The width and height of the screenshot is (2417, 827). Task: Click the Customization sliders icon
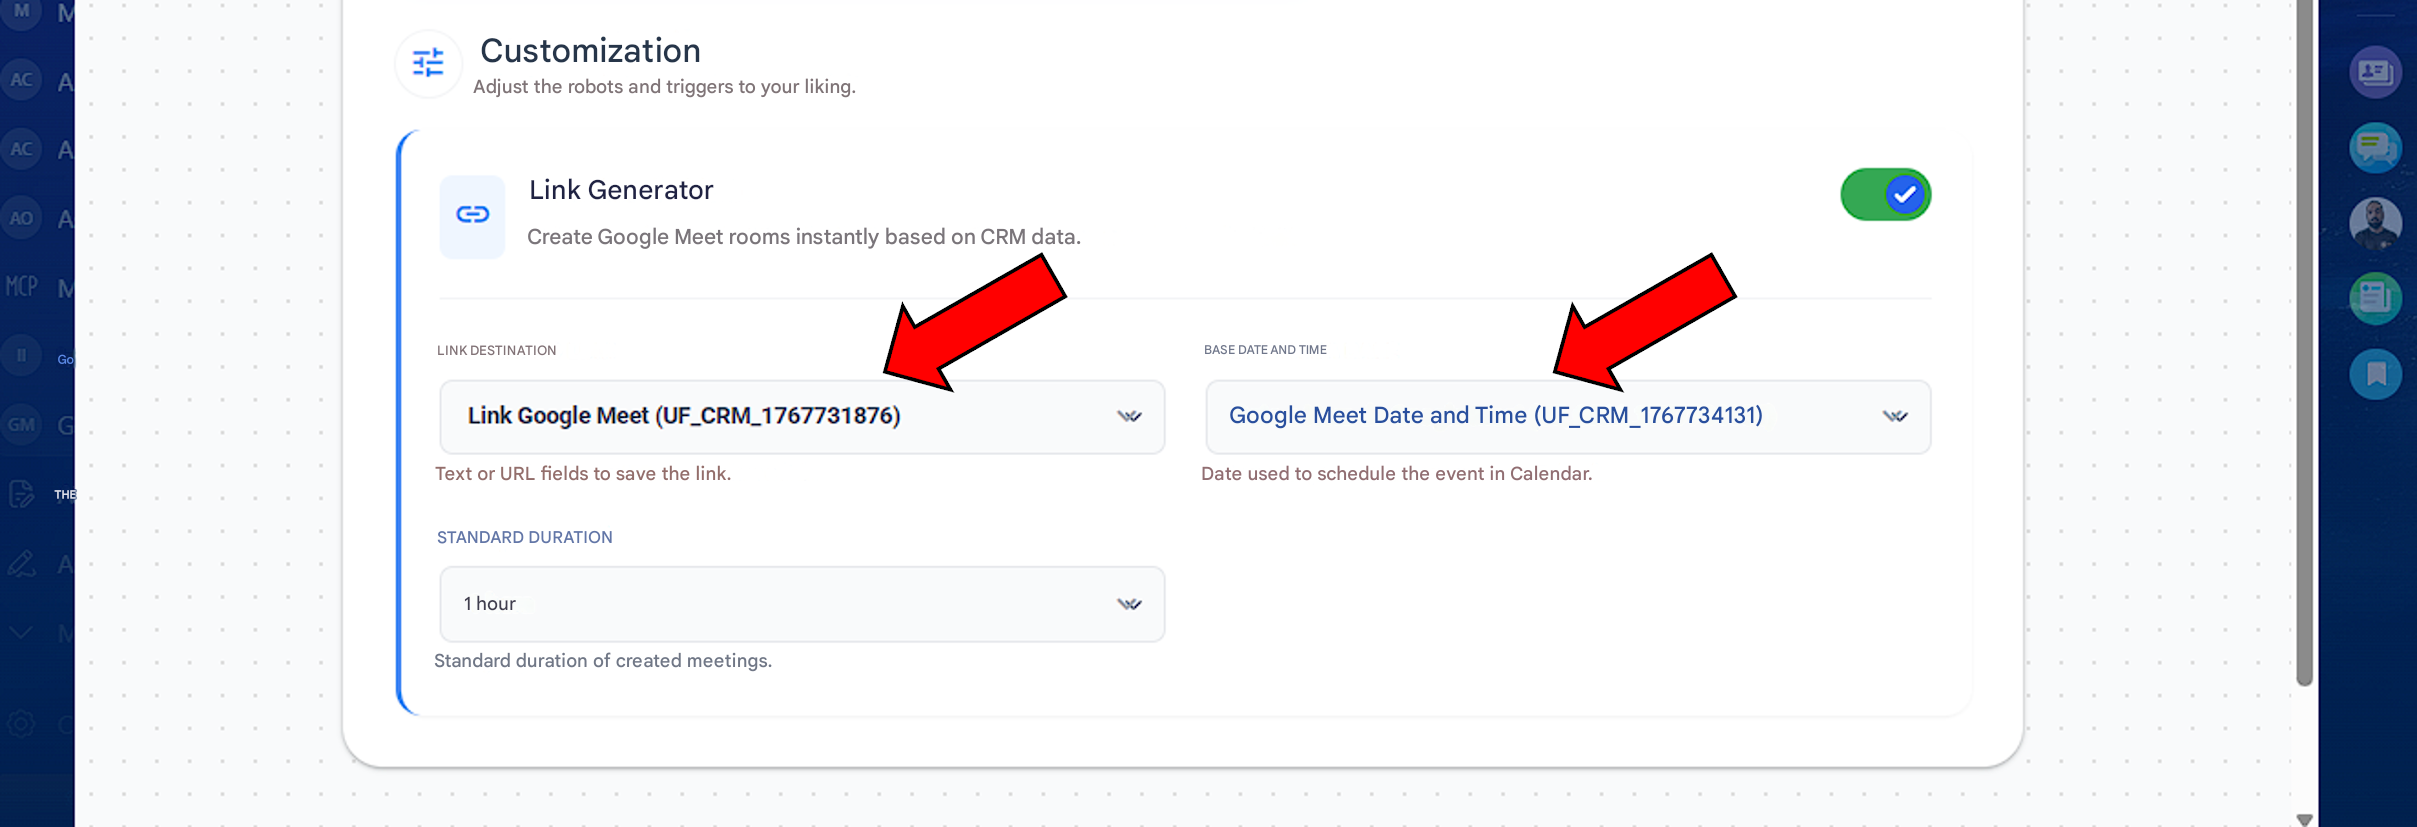click(428, 64)
